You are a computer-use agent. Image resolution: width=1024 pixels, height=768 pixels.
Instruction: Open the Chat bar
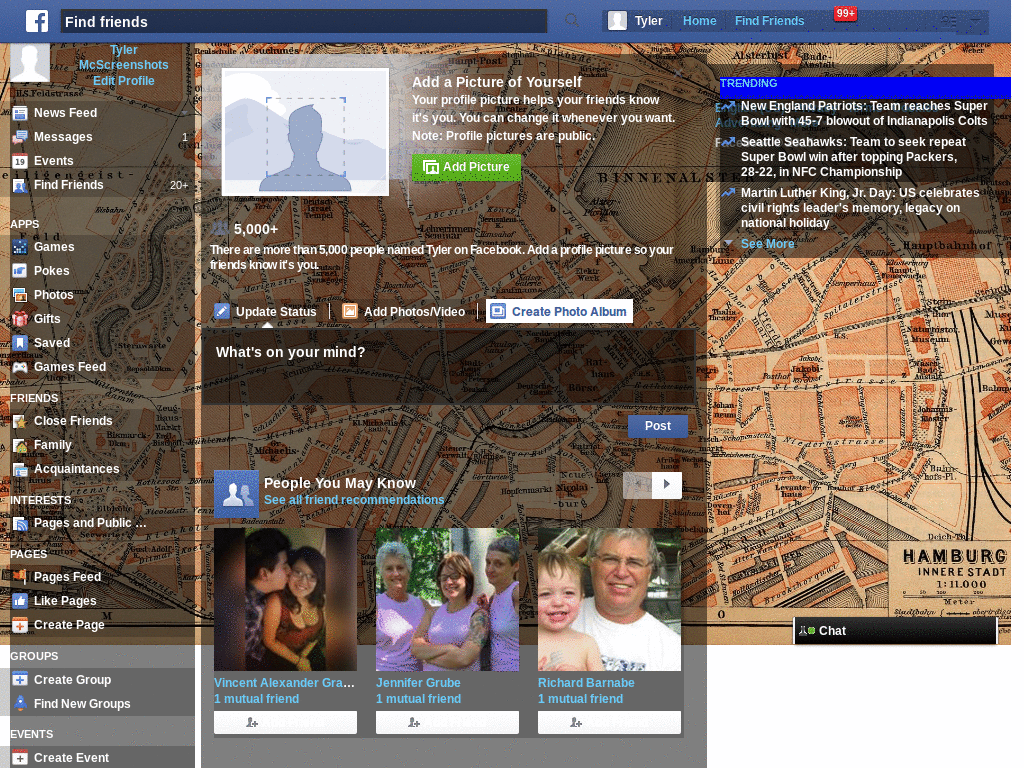click(x=895, y=631)
